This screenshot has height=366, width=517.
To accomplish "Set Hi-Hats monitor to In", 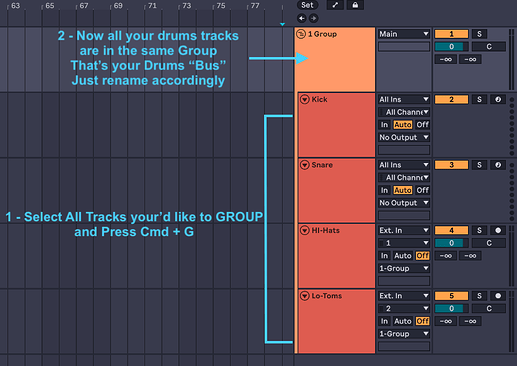I will point(384,256).
